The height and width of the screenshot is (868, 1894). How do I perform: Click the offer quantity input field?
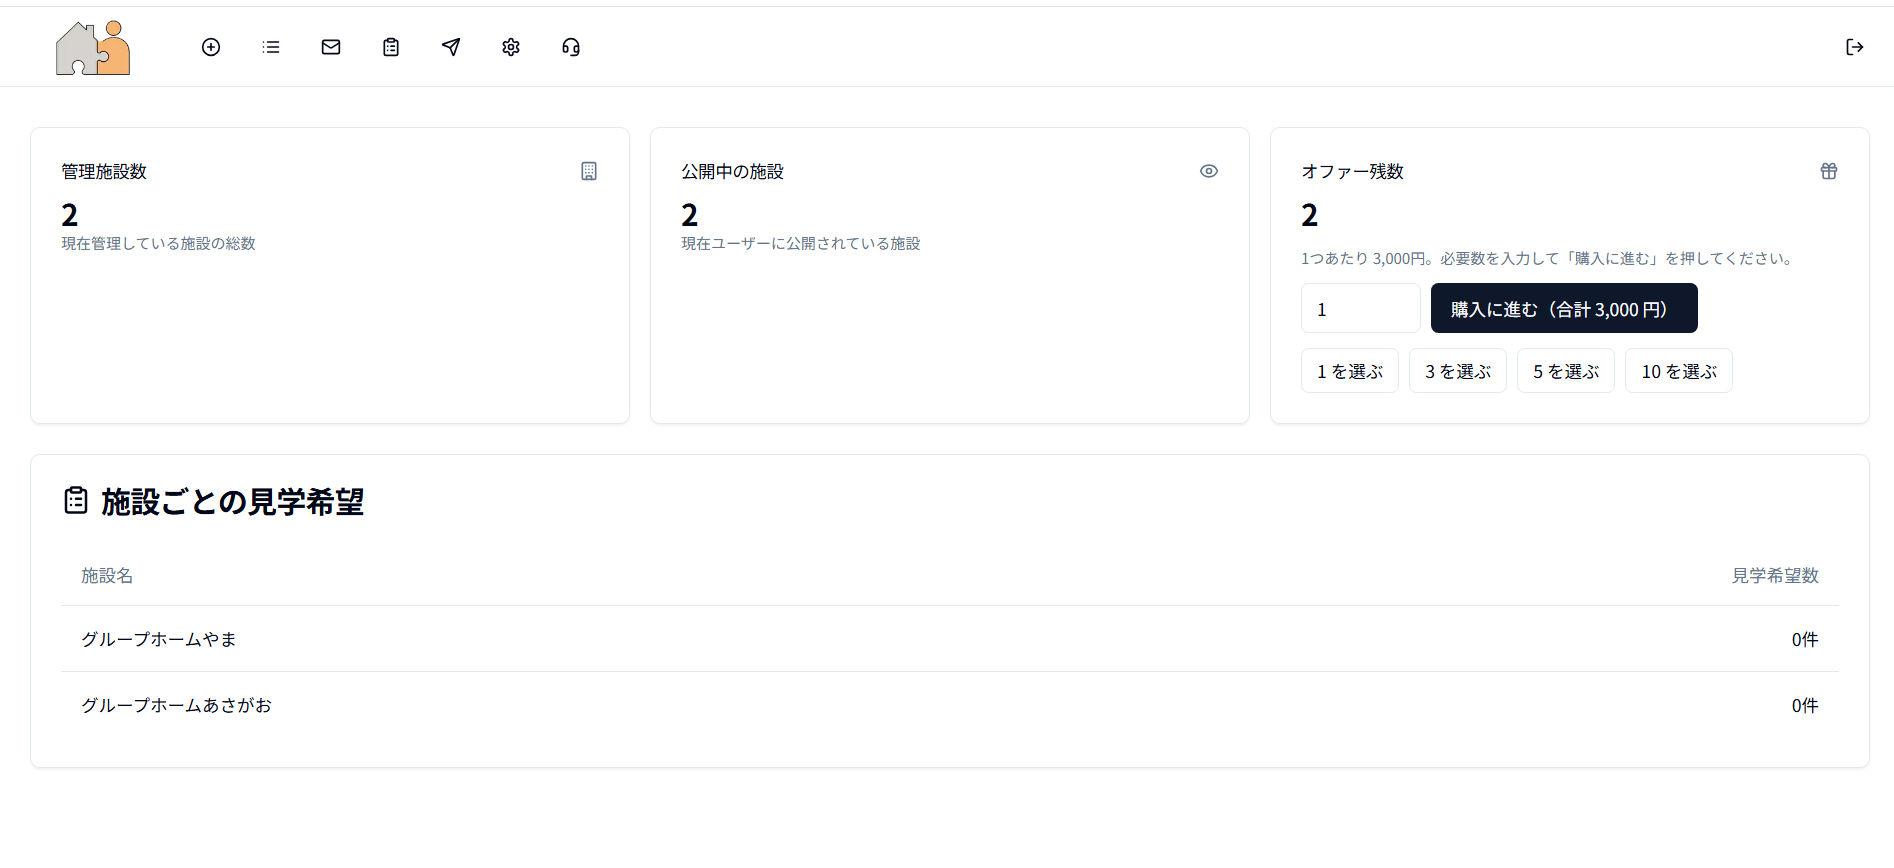coord(1360,309)
